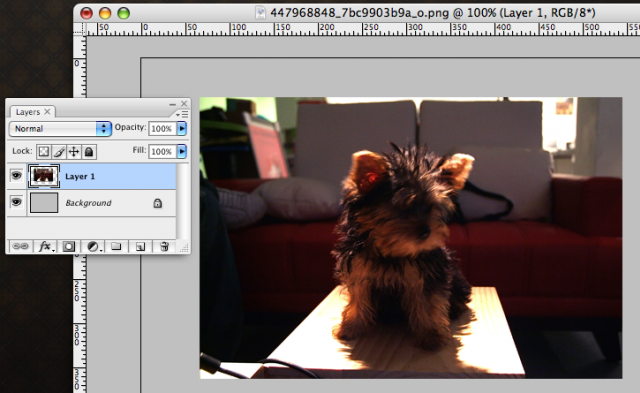
Task: Link layers using chain icon
Action: coord(20,246)
